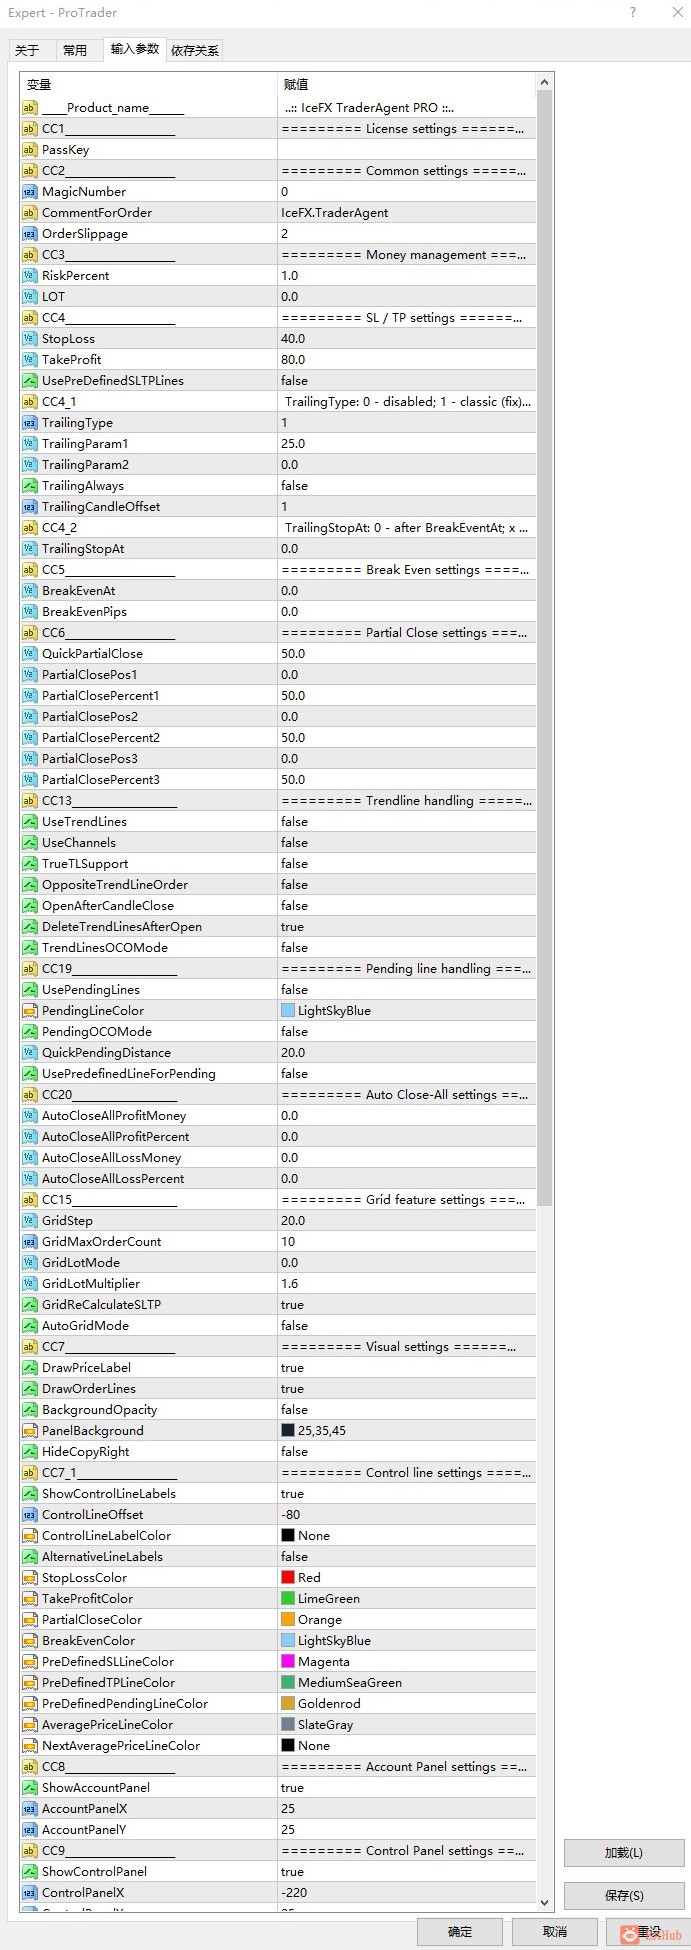Click the integer icon beside TrailingType

(x=29, y=423)
